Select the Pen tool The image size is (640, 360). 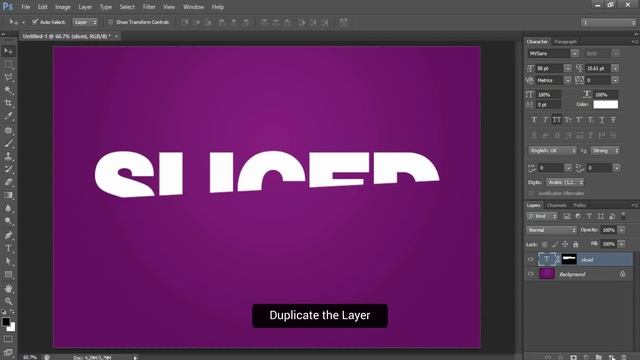[8, 236]
